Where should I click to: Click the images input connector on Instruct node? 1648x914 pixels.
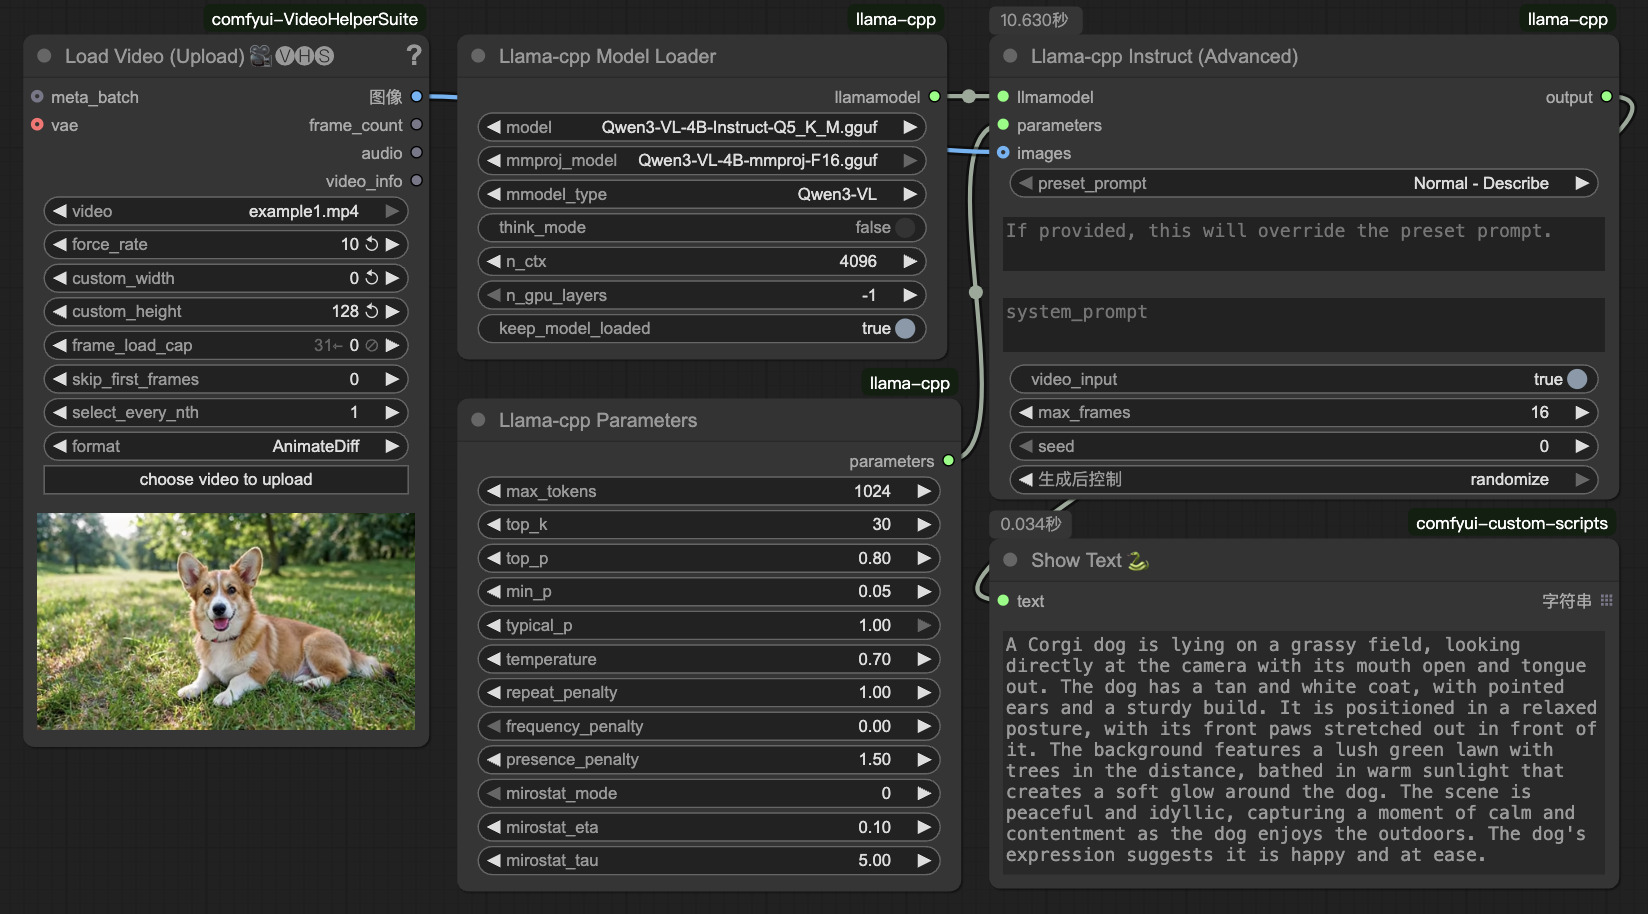(x=1003, y=153)
